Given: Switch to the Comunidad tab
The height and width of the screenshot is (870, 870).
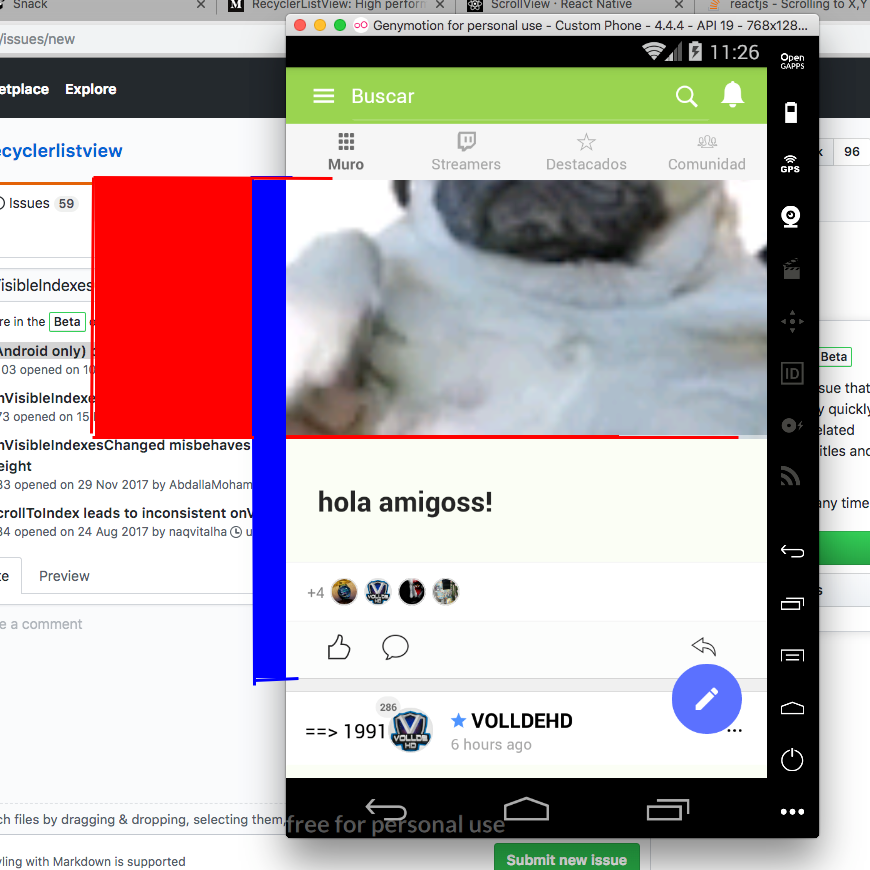Looking at the screenshot, I should [x=706, y=151].
